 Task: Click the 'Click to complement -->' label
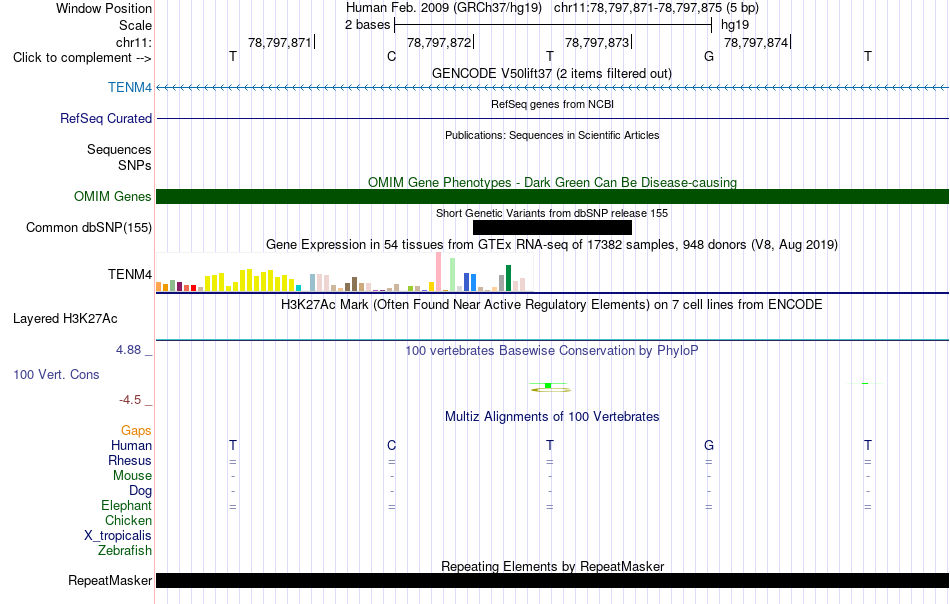[82, 58]
